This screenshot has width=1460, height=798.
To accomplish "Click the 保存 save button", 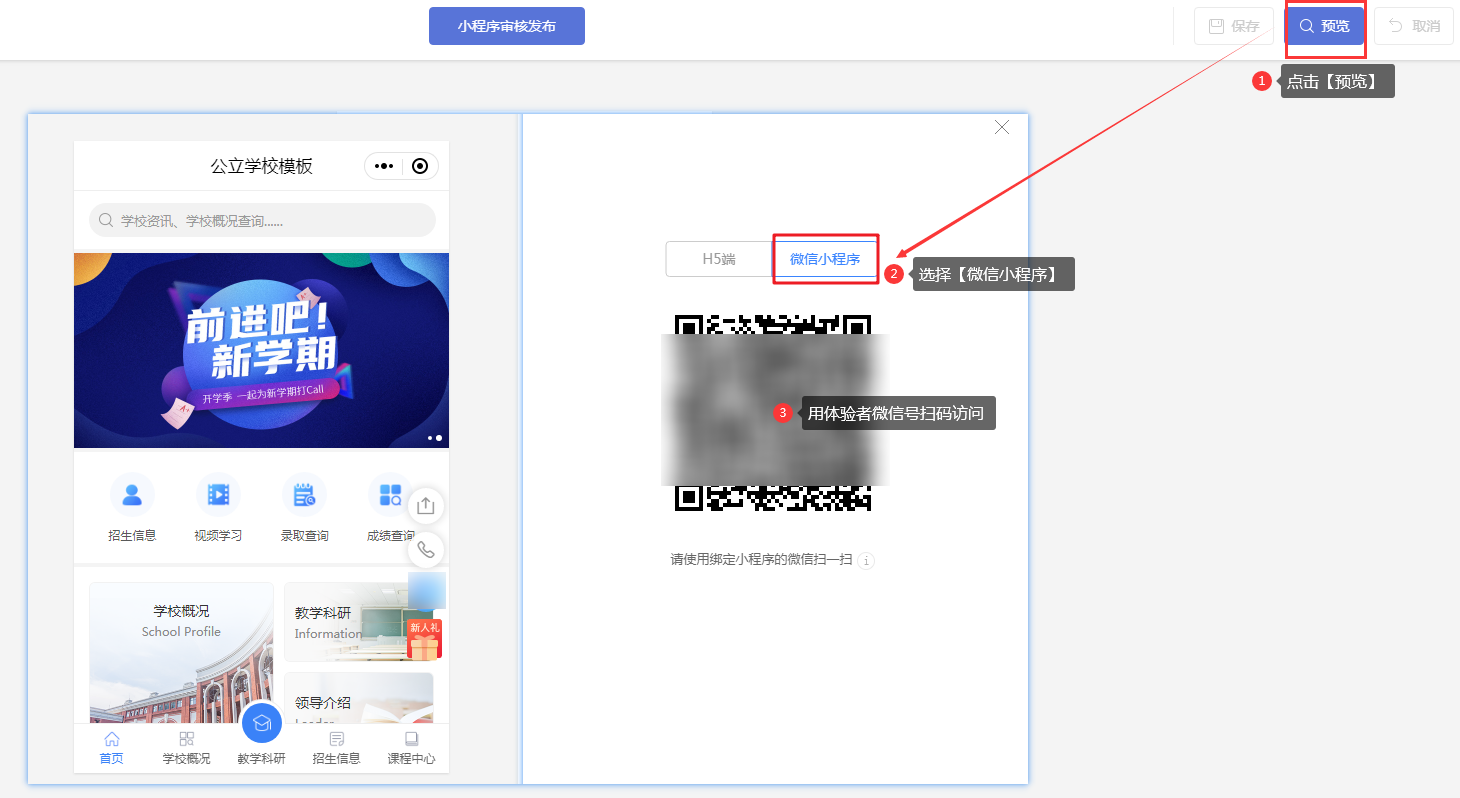I will click(1233, 26).
